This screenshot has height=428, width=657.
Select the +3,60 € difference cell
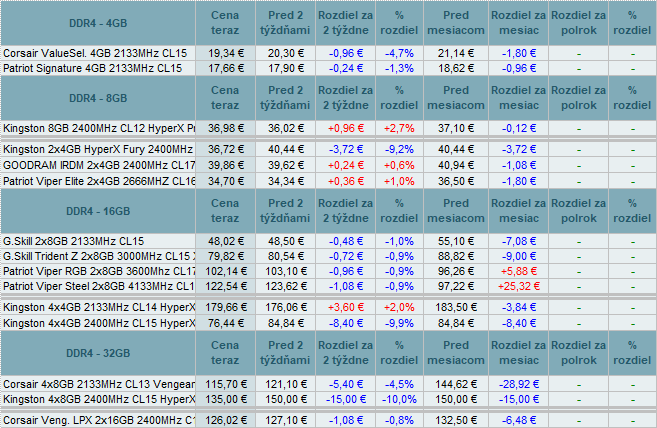point(346,307)
